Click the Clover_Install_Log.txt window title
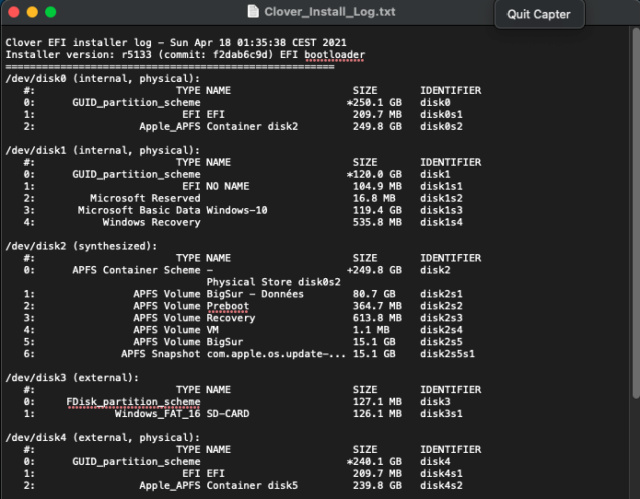640x499 pixels. click(x=329, y=11)
